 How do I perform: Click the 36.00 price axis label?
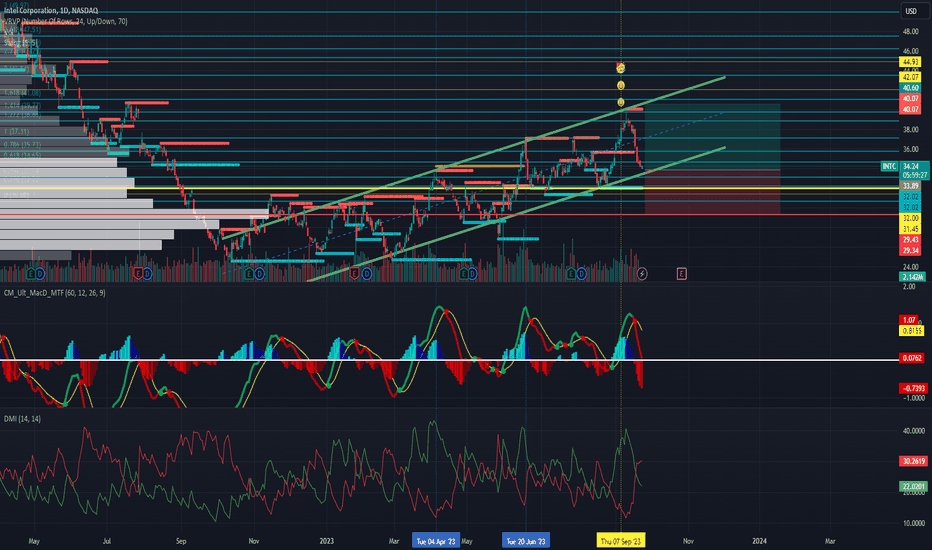point(911,149)
